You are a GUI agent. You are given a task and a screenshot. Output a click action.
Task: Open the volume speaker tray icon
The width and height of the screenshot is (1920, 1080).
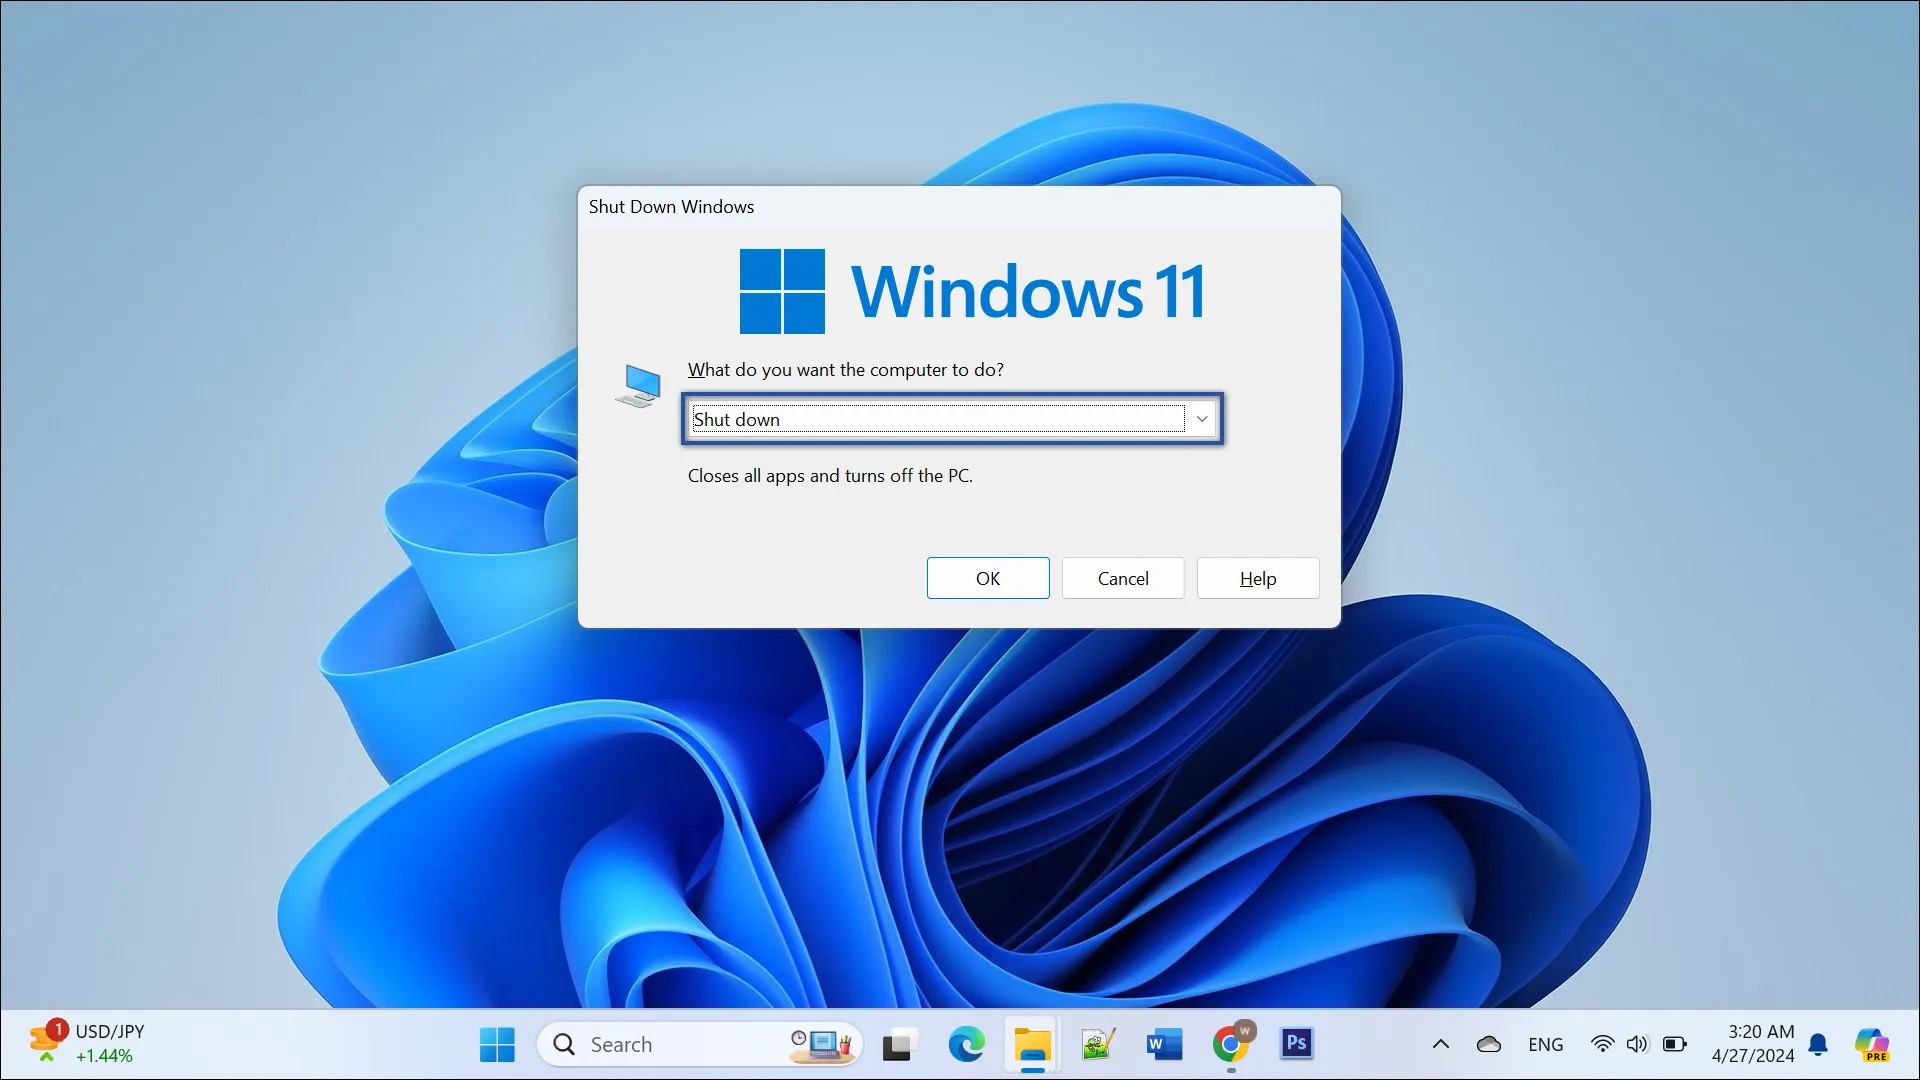point(1636,1044)
